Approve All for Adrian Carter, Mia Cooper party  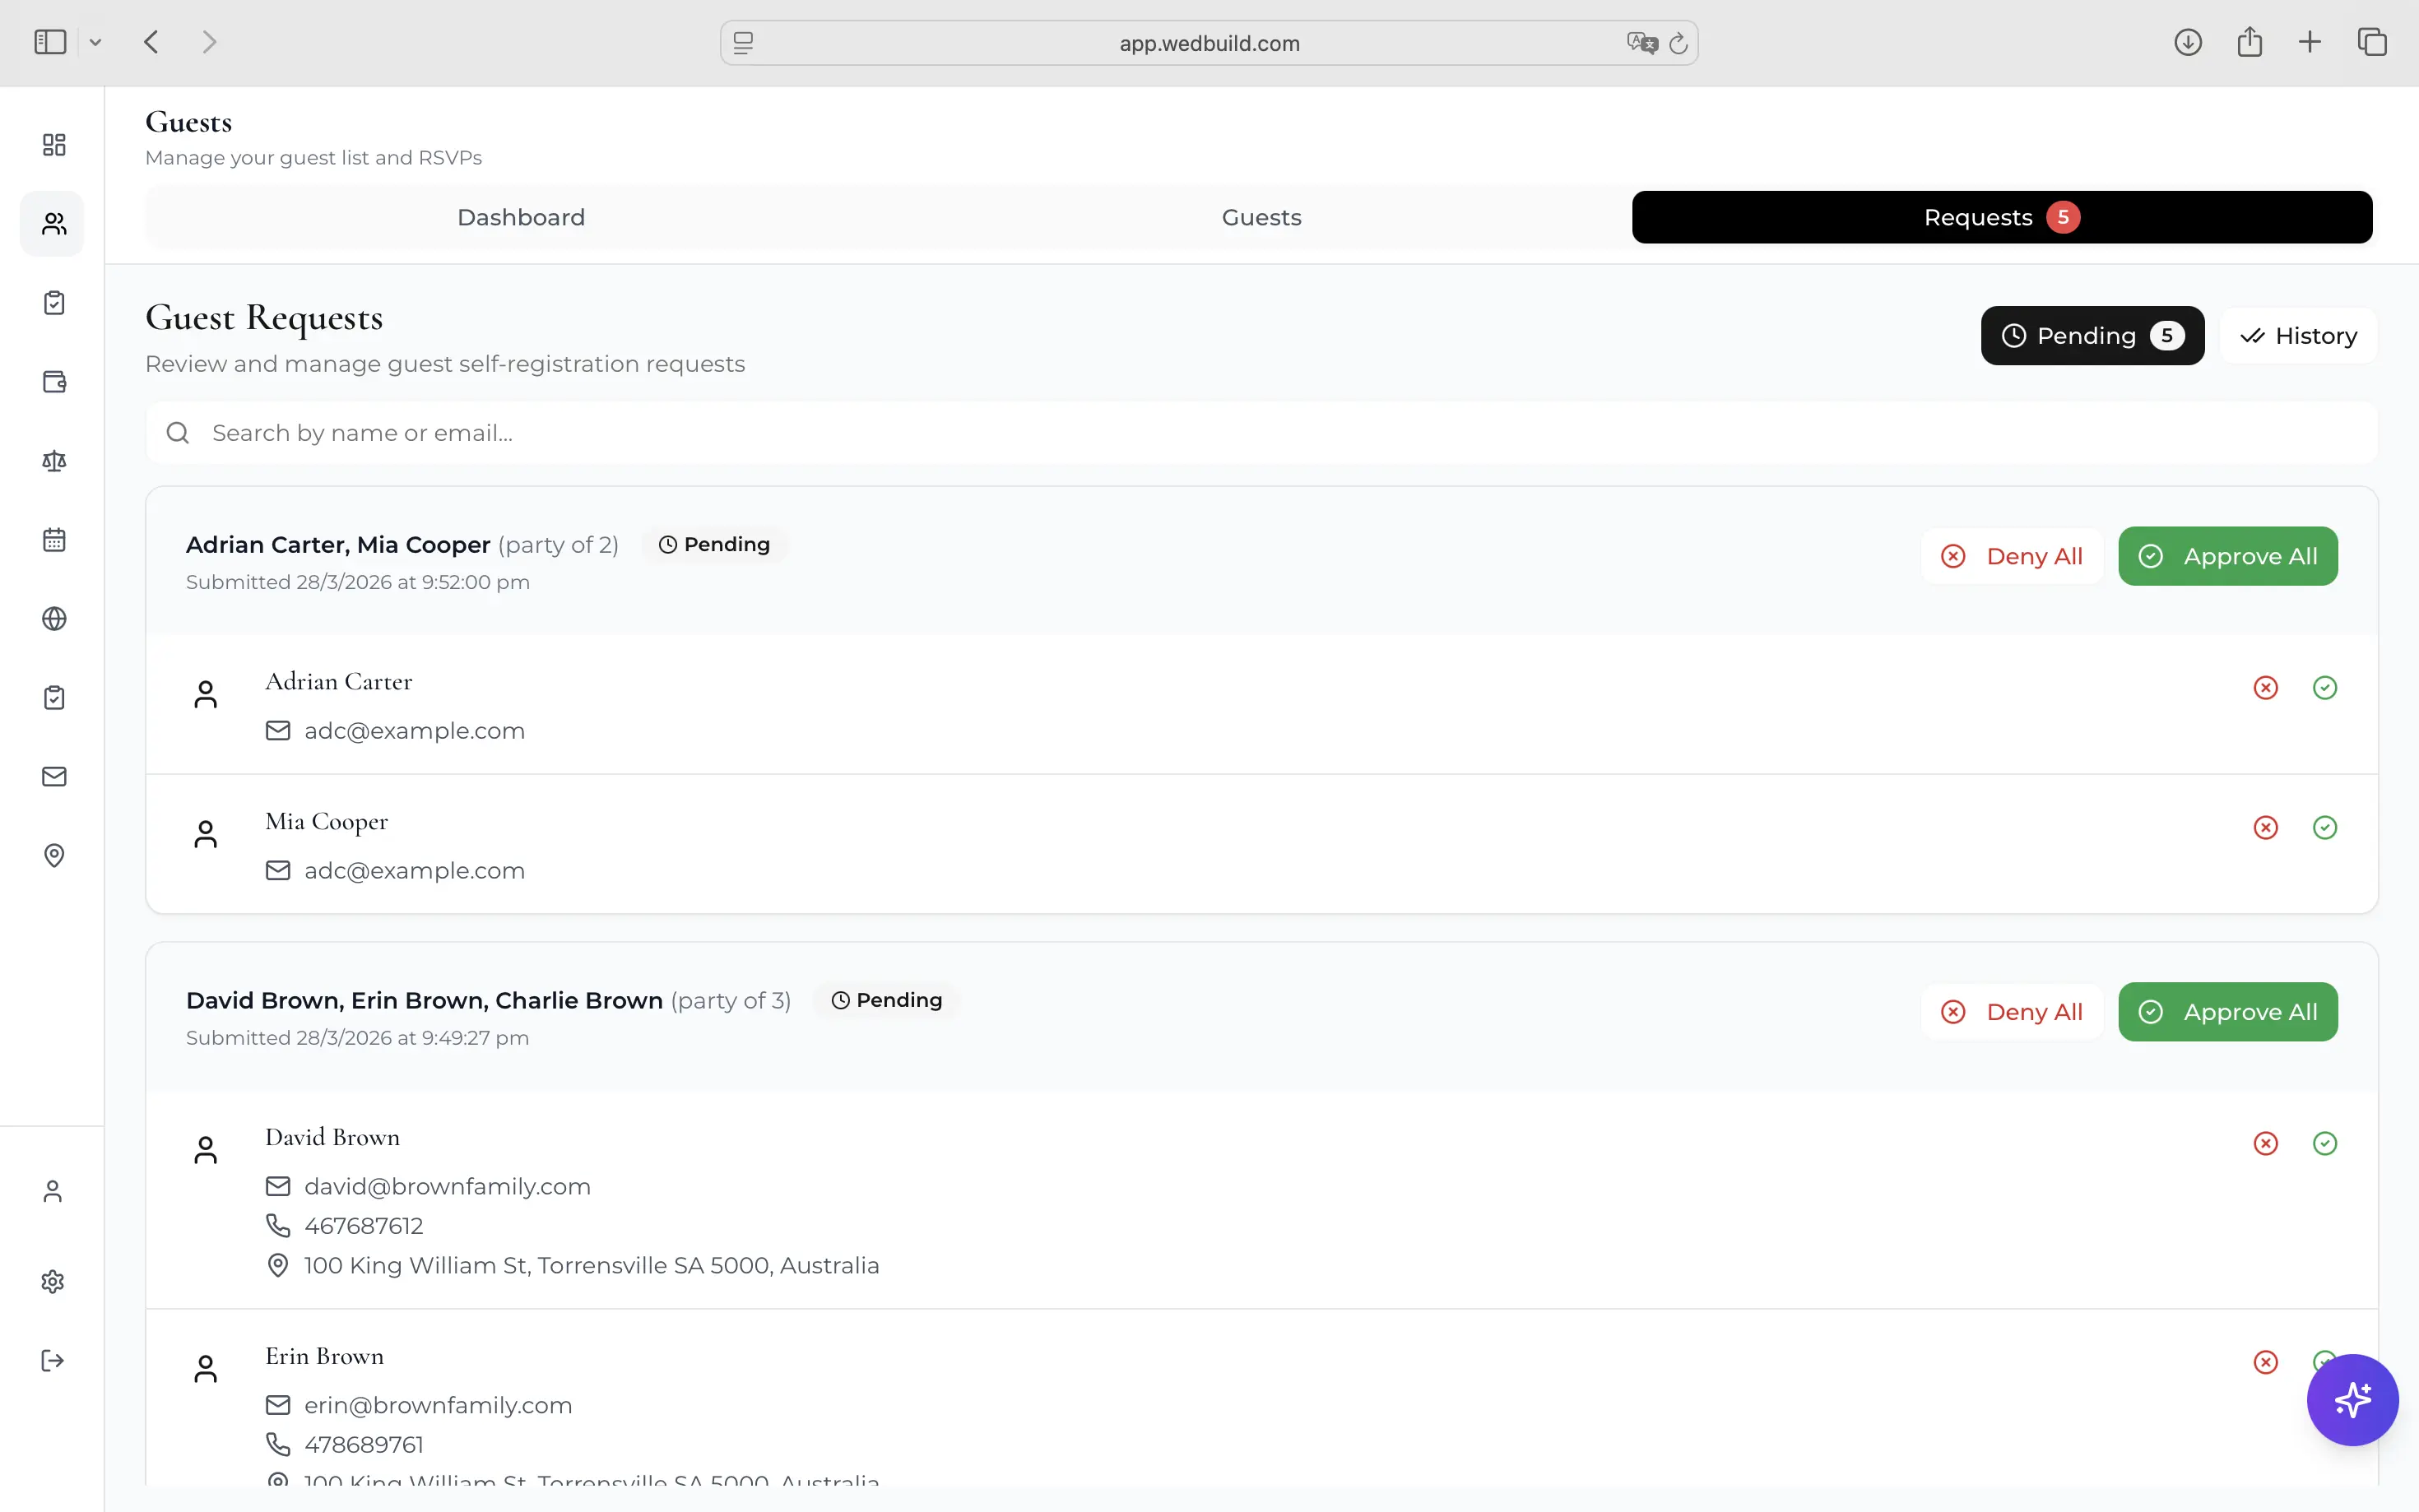pos(2228,557)
